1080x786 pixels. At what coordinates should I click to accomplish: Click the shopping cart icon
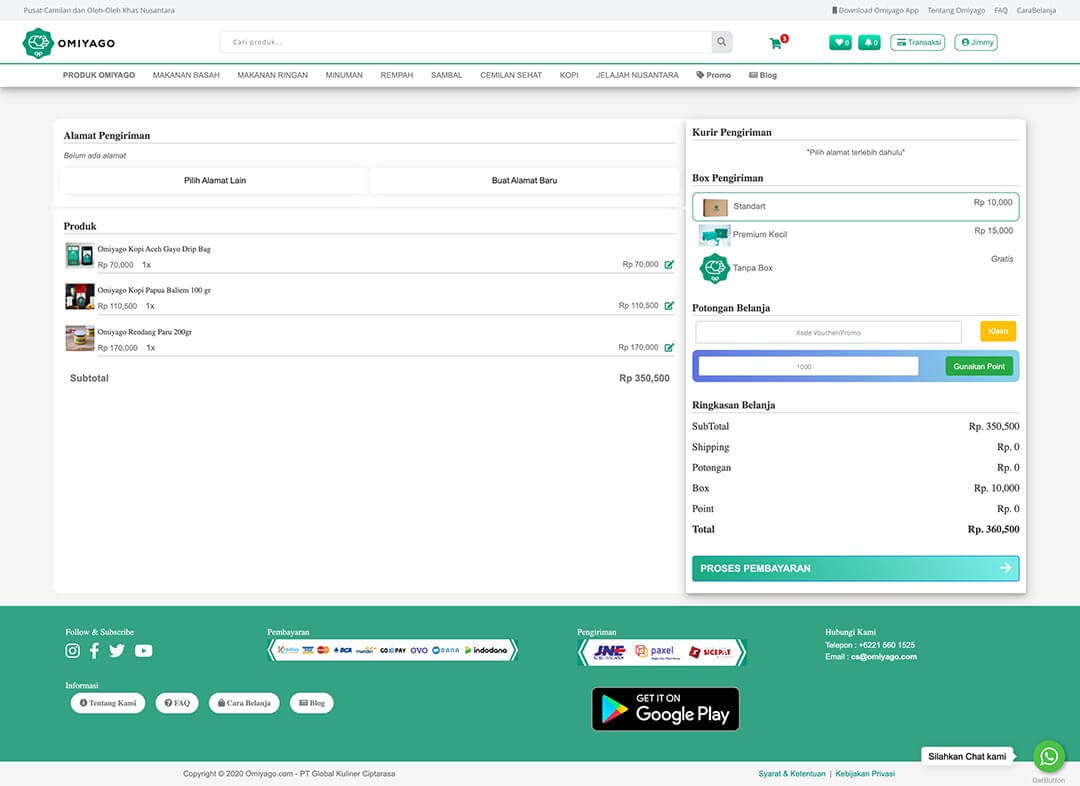click(776, 43)
